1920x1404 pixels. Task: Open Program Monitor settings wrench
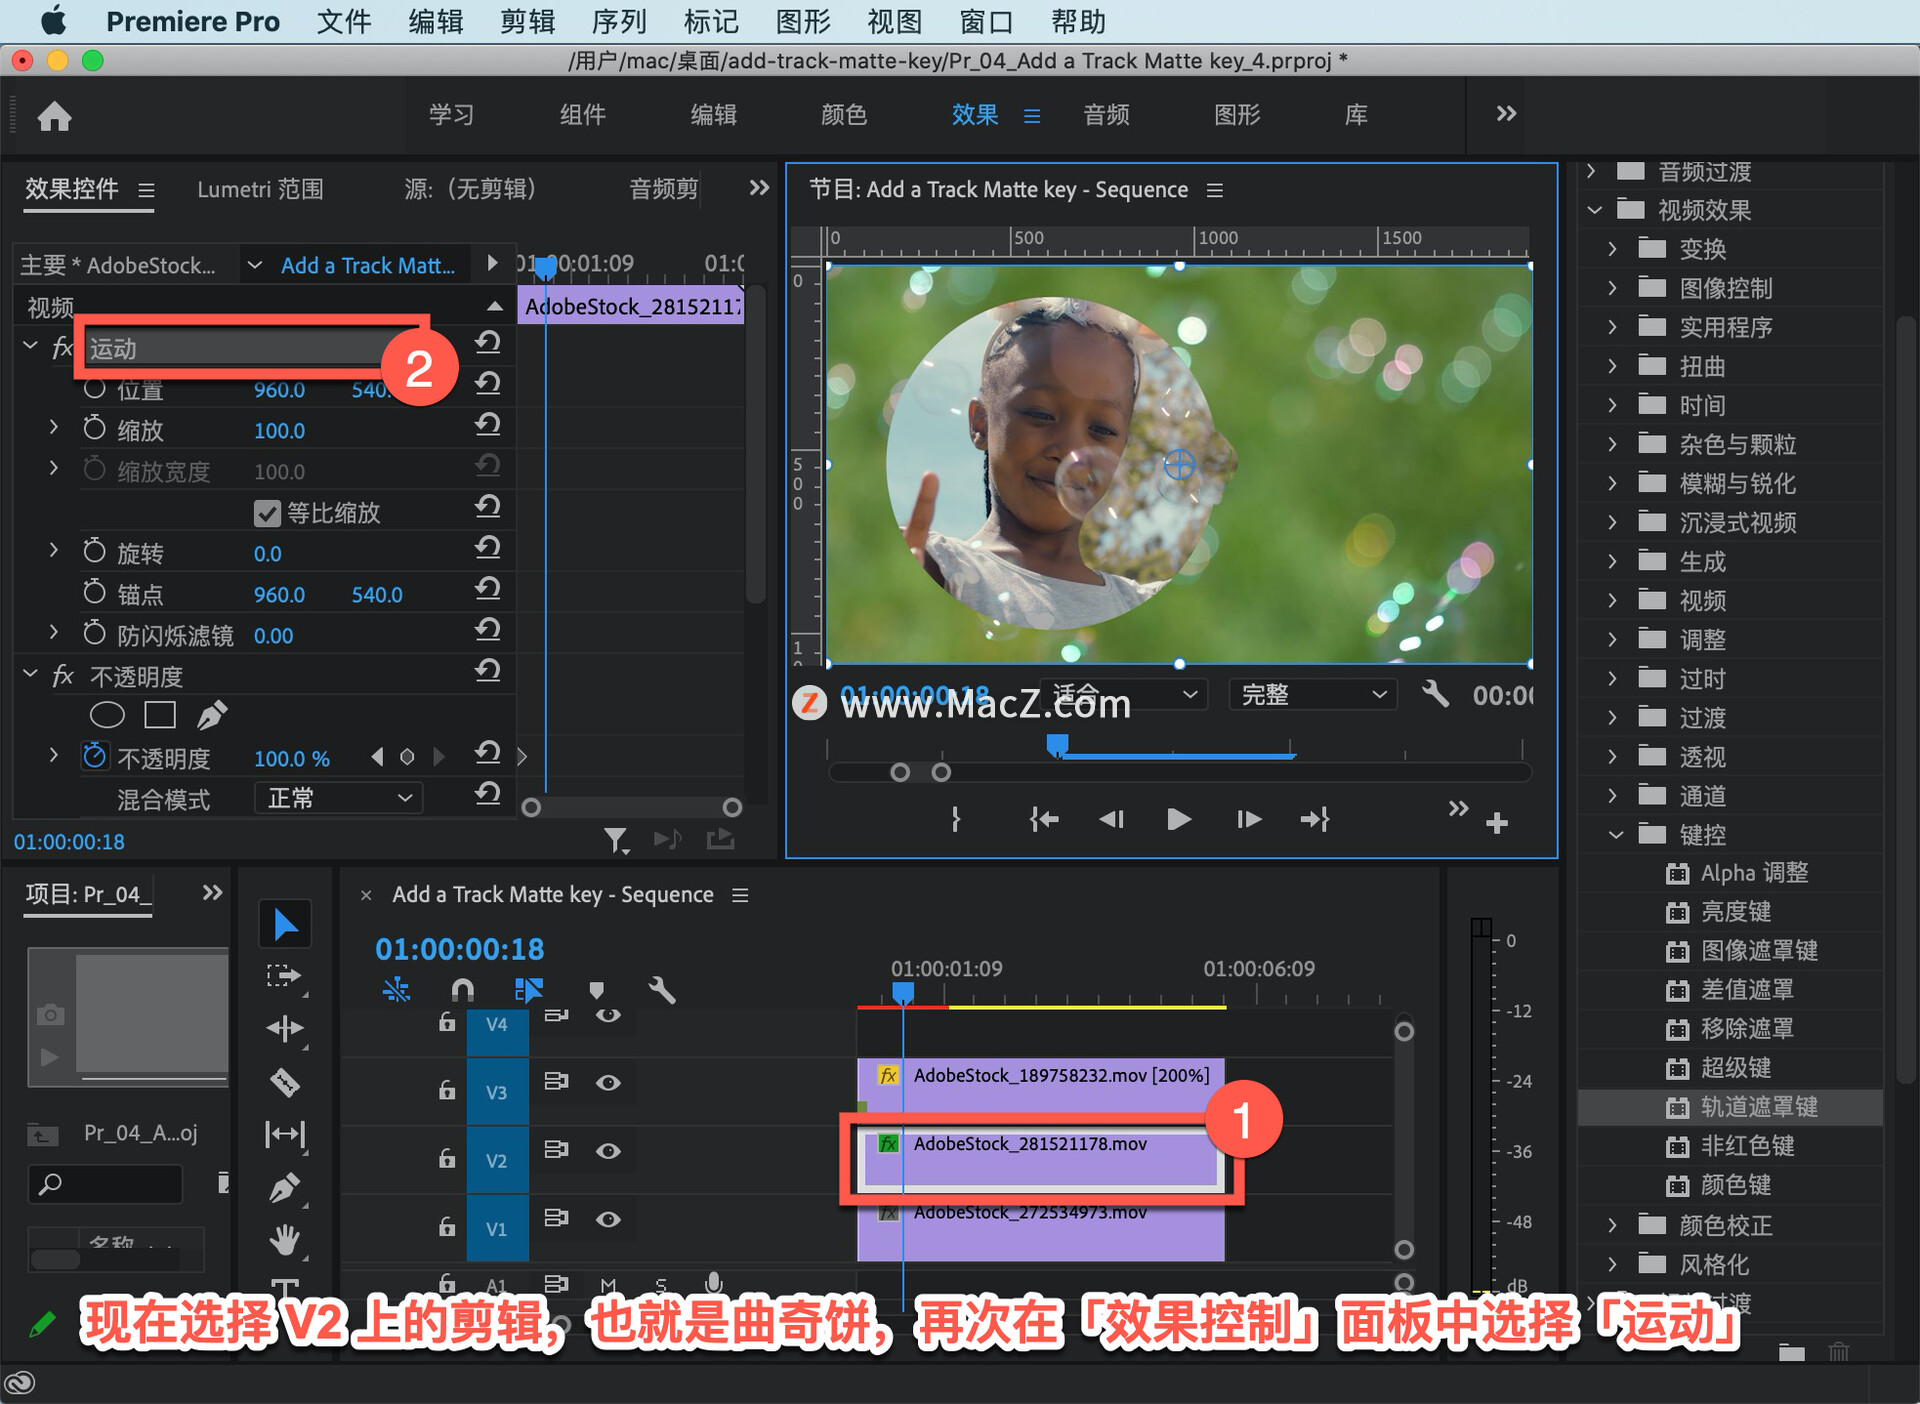click(1435, 694)
